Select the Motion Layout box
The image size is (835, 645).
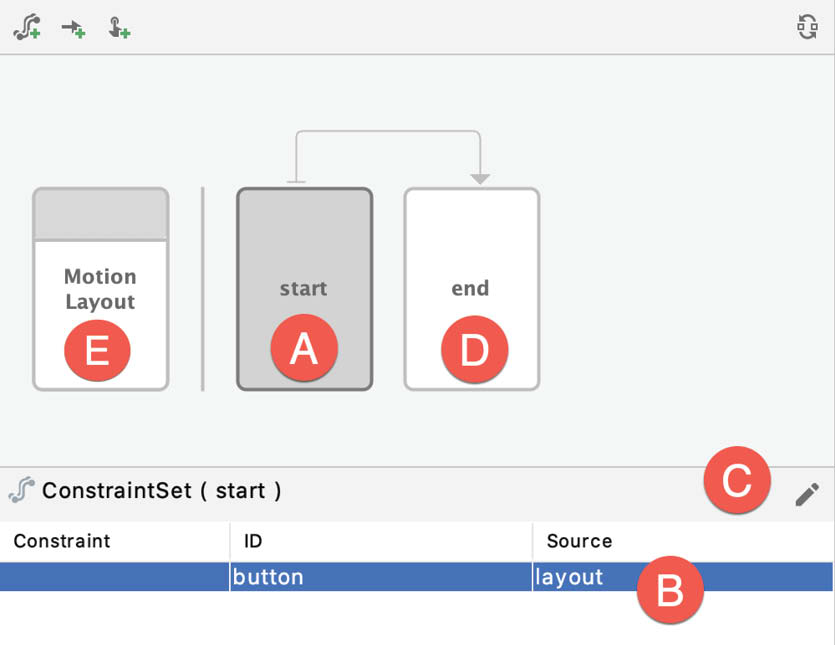click(x=101, y=289)
